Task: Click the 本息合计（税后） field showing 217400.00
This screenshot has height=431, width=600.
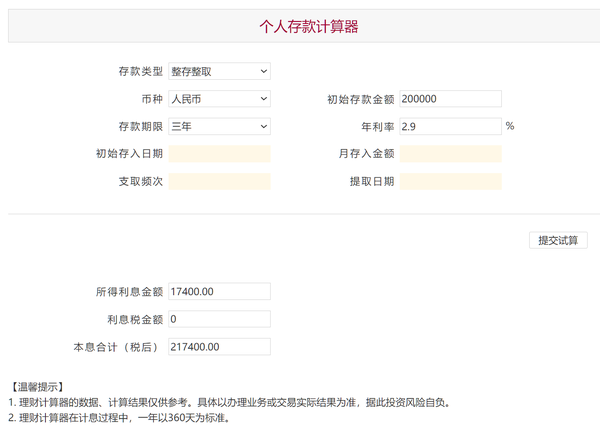Action: 219,347
